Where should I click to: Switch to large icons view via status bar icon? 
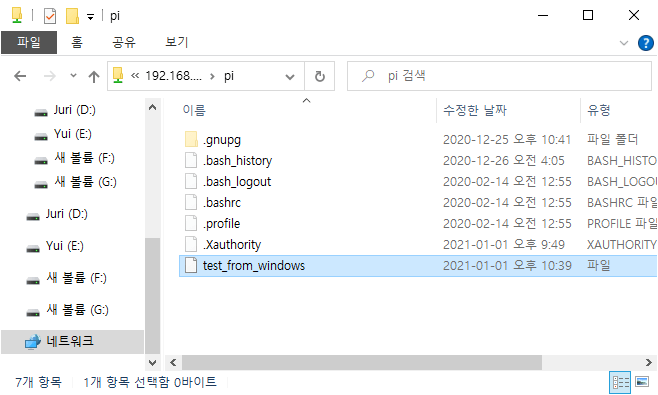tap(642, 382)
